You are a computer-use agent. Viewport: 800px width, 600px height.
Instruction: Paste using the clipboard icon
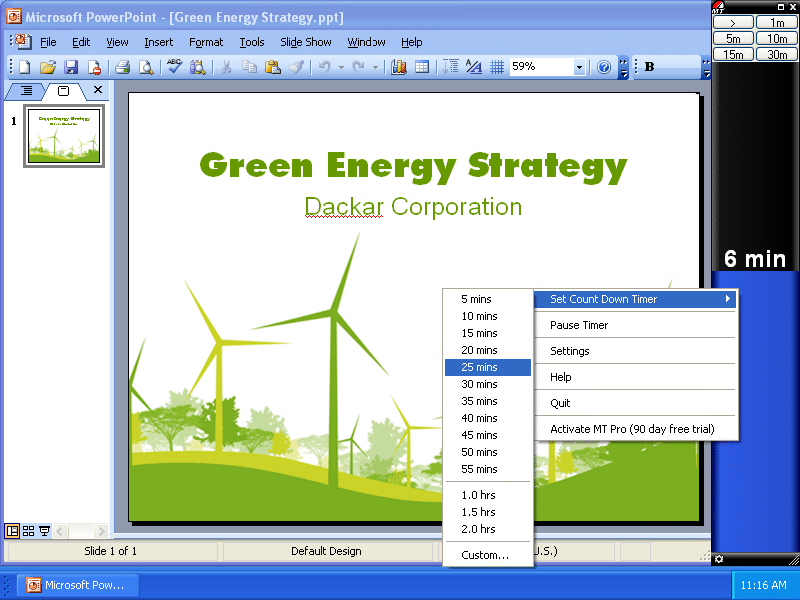pos(272,67)
